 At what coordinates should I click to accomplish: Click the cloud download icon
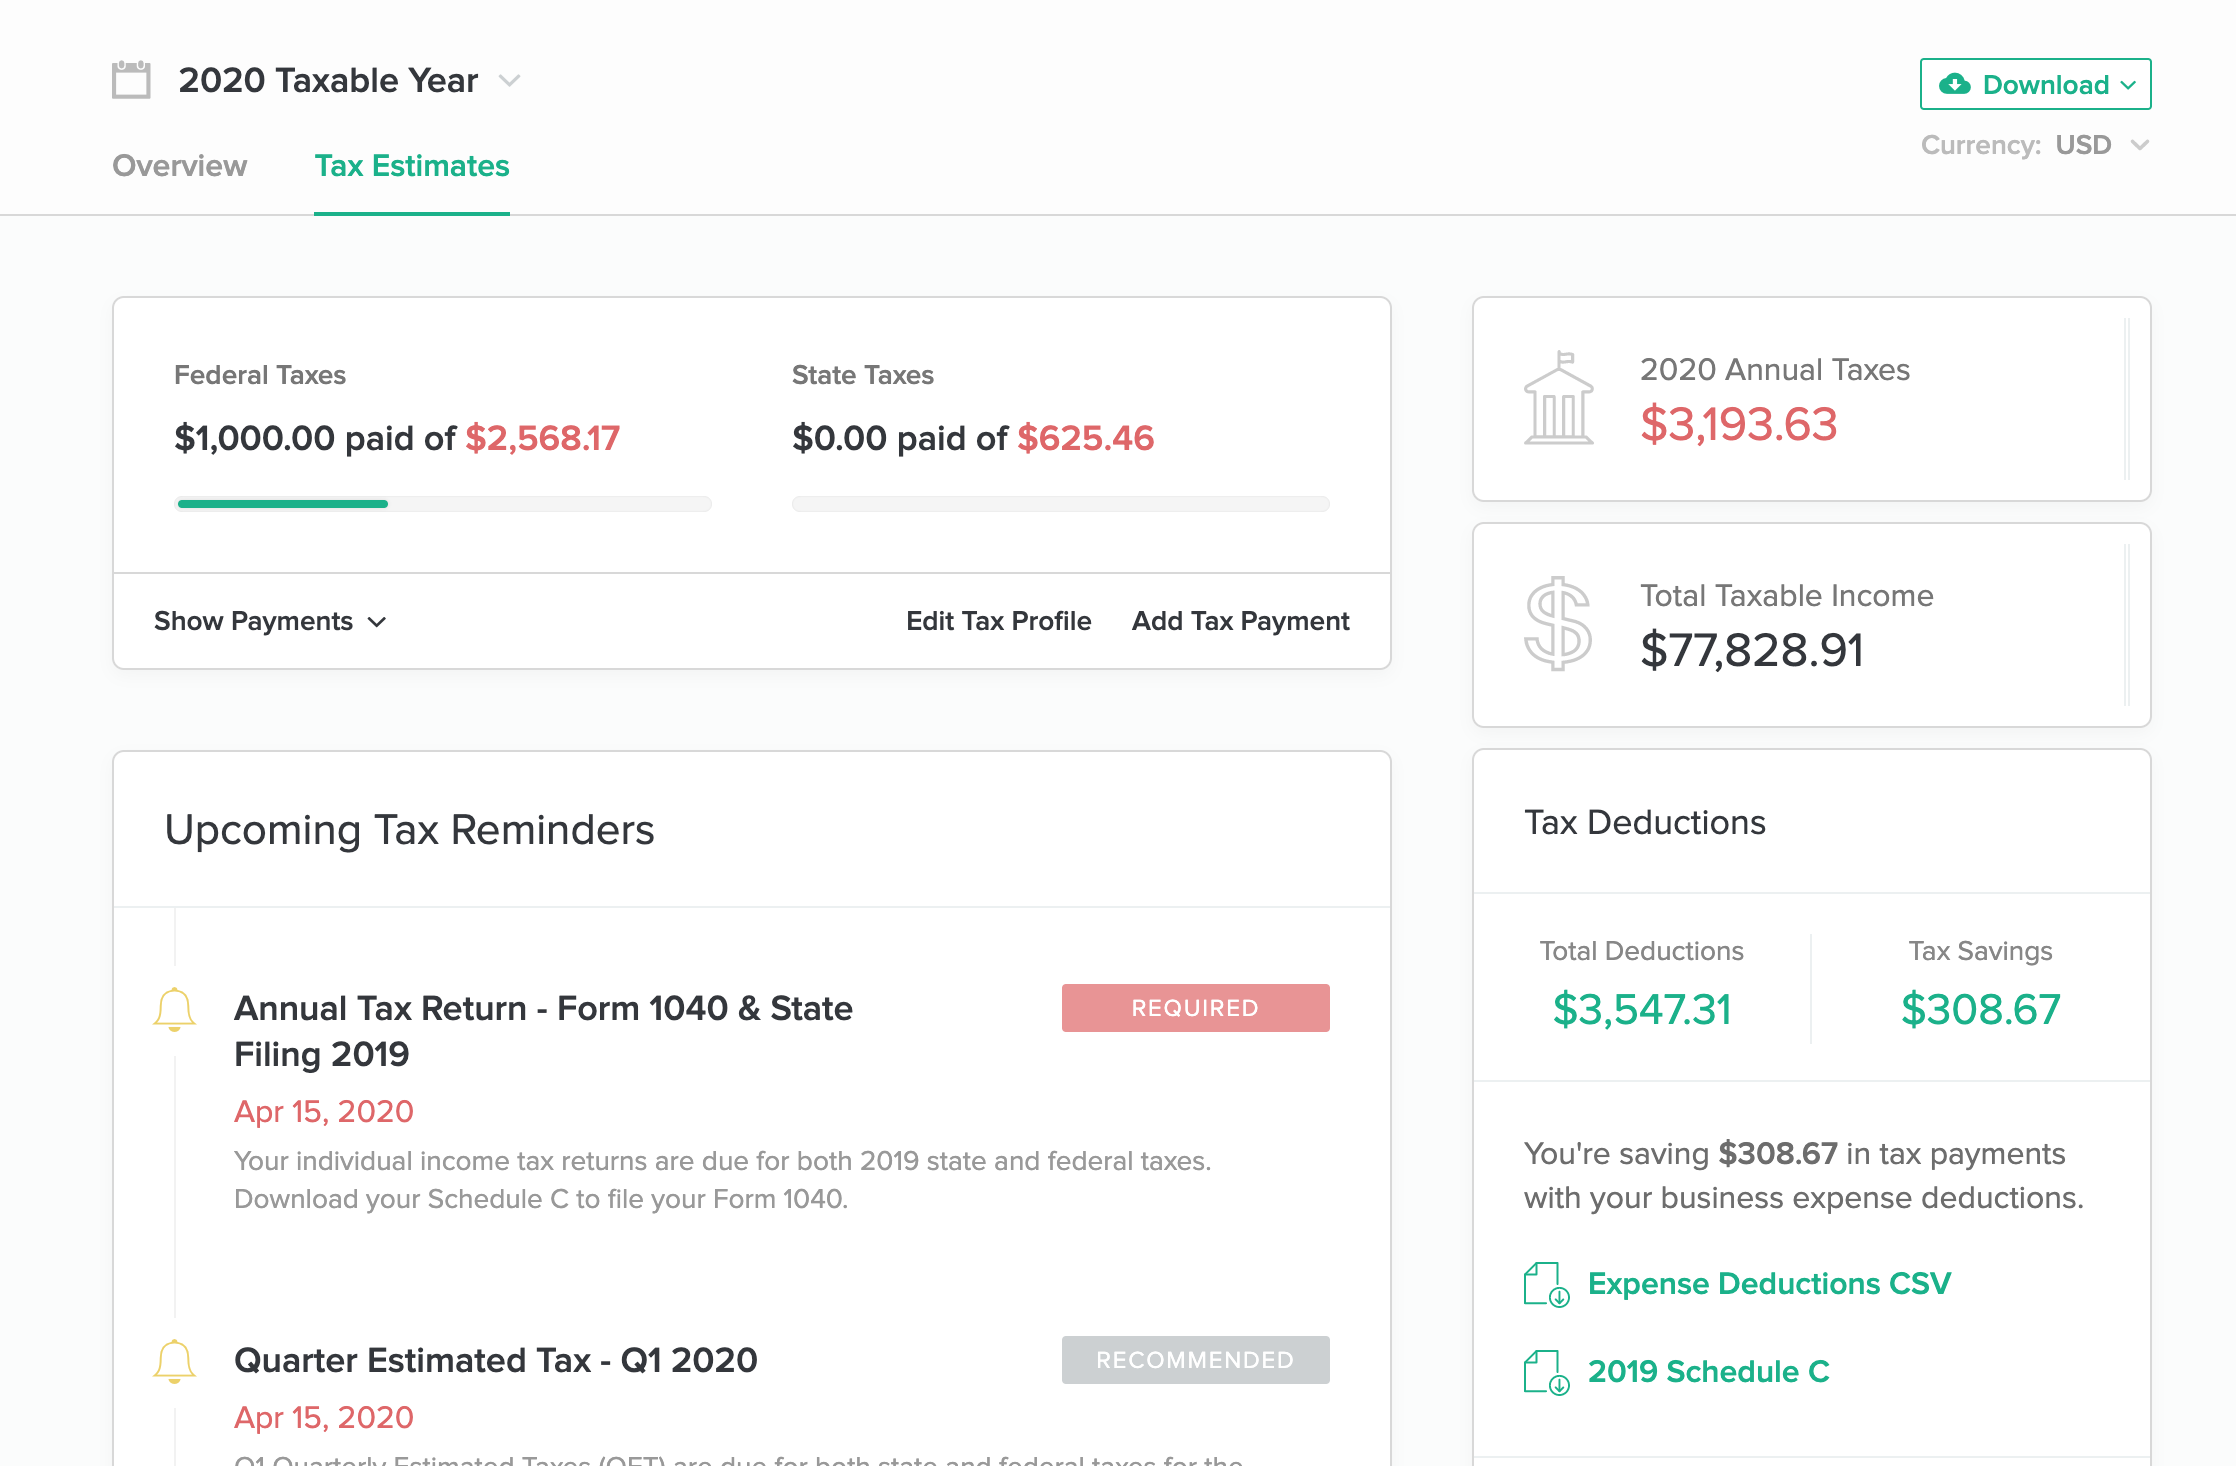[x=1954, y=84]
